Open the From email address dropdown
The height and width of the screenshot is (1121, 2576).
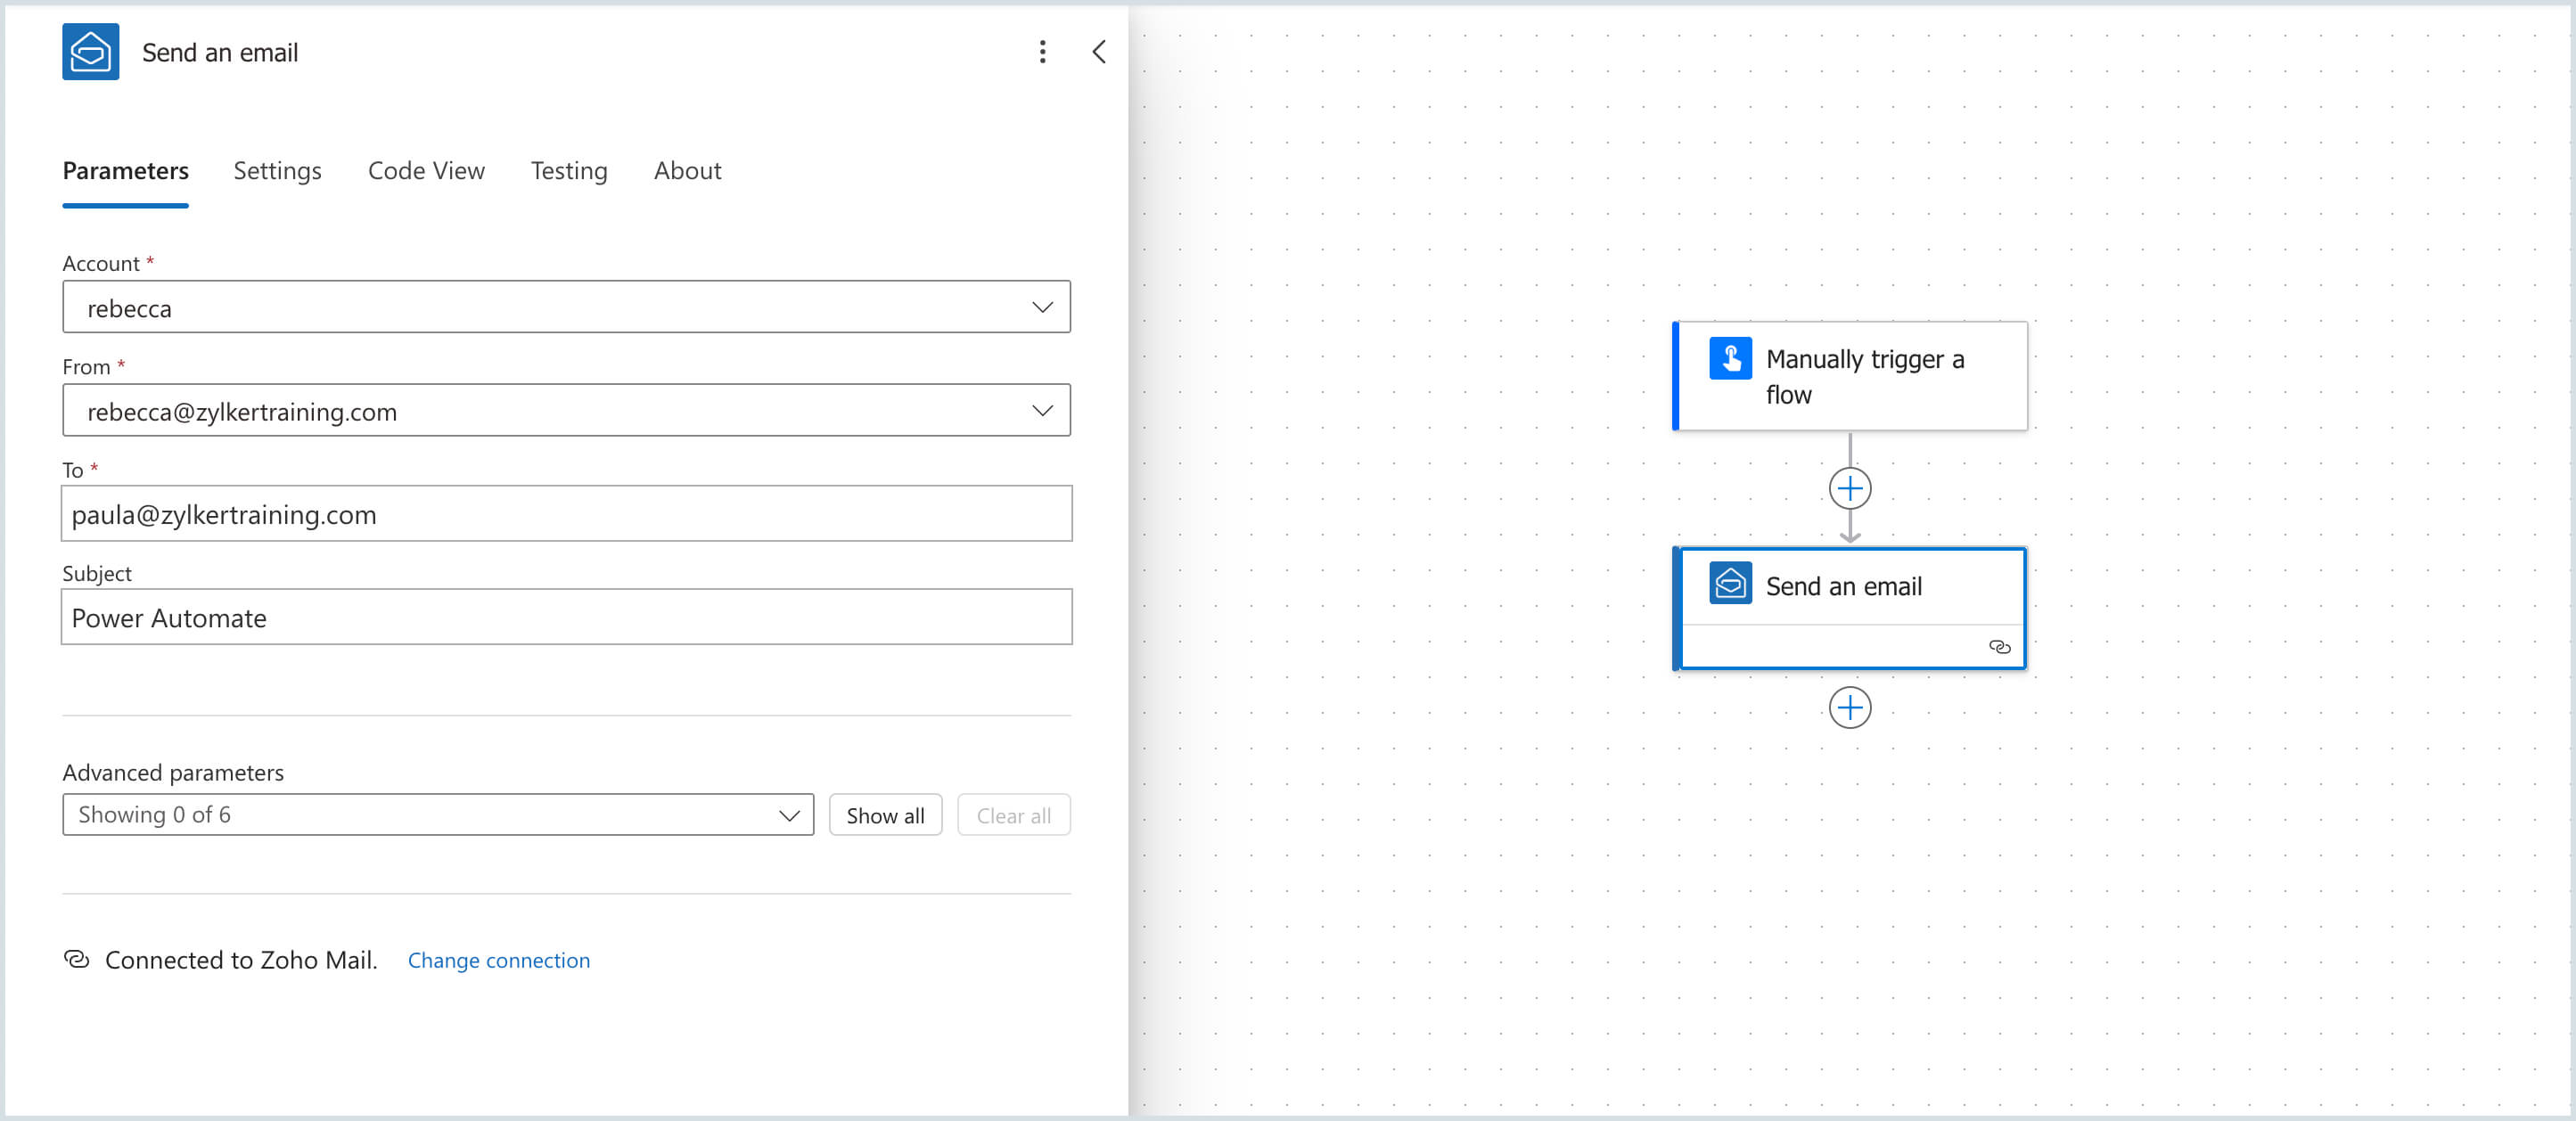pyautogui.click(x=566, y=411)
